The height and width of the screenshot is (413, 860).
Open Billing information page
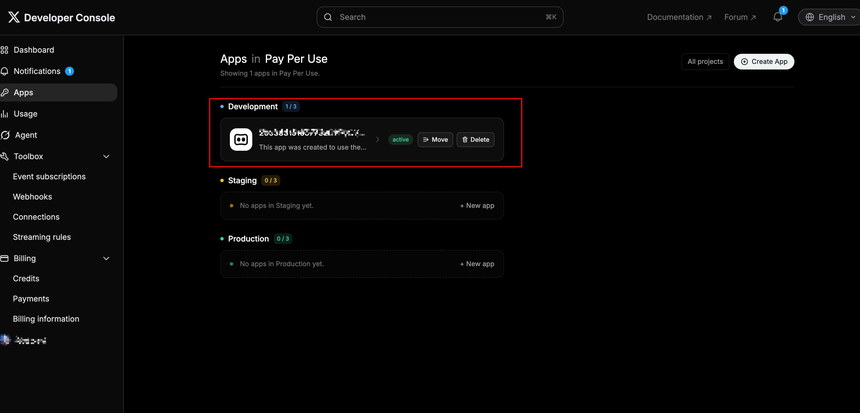click(x=46, y=319)
